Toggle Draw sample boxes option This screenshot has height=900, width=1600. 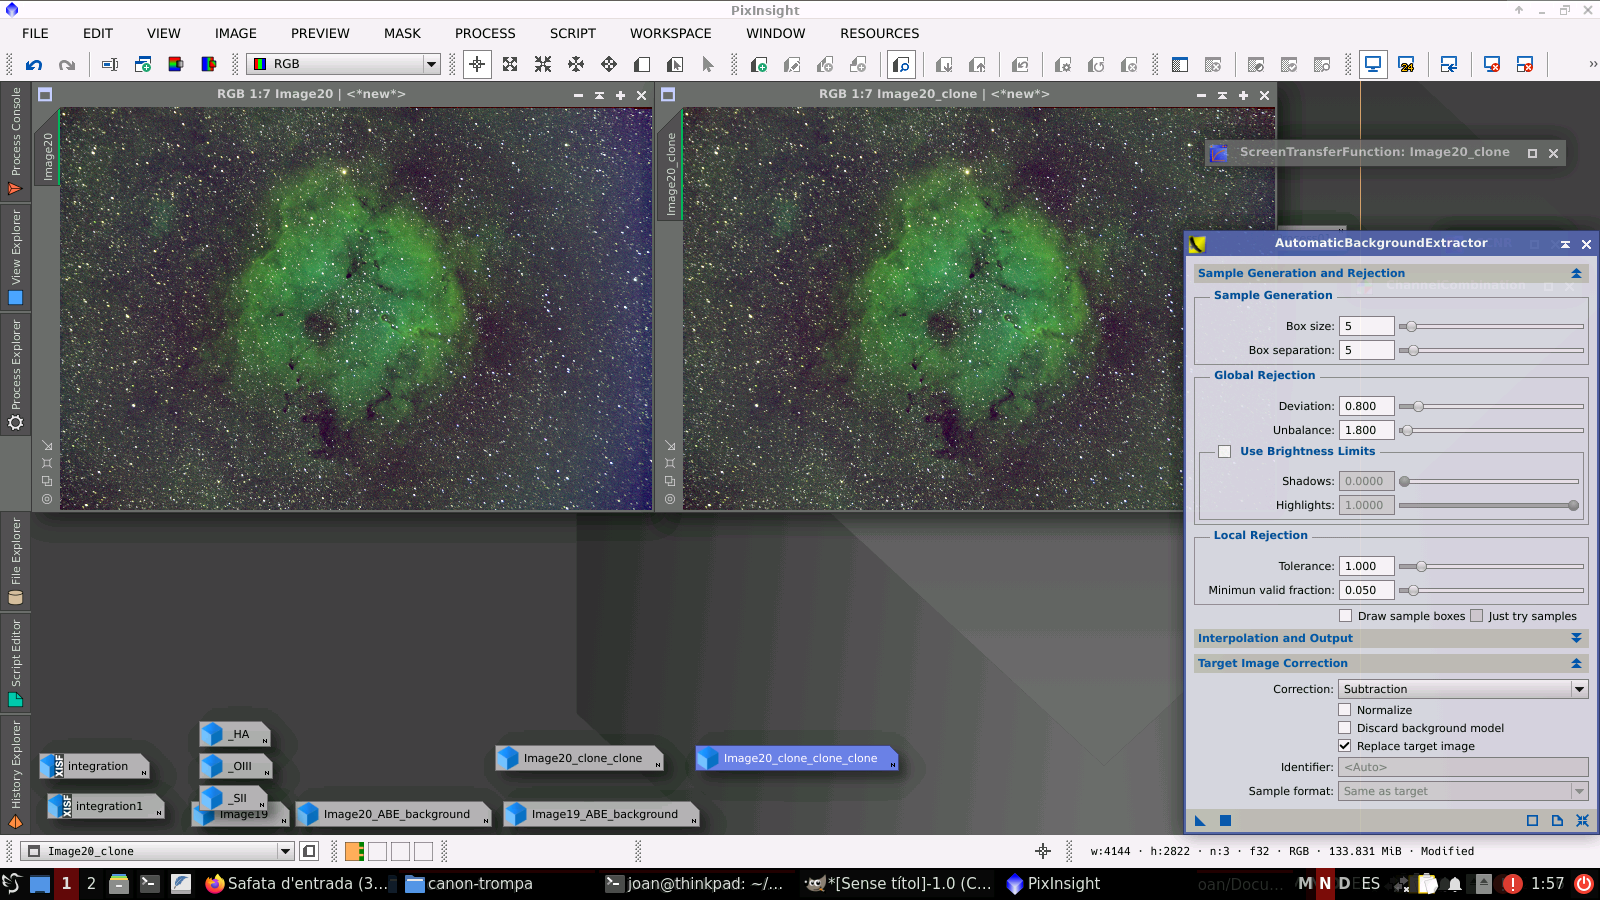[x=1346, y=616]
